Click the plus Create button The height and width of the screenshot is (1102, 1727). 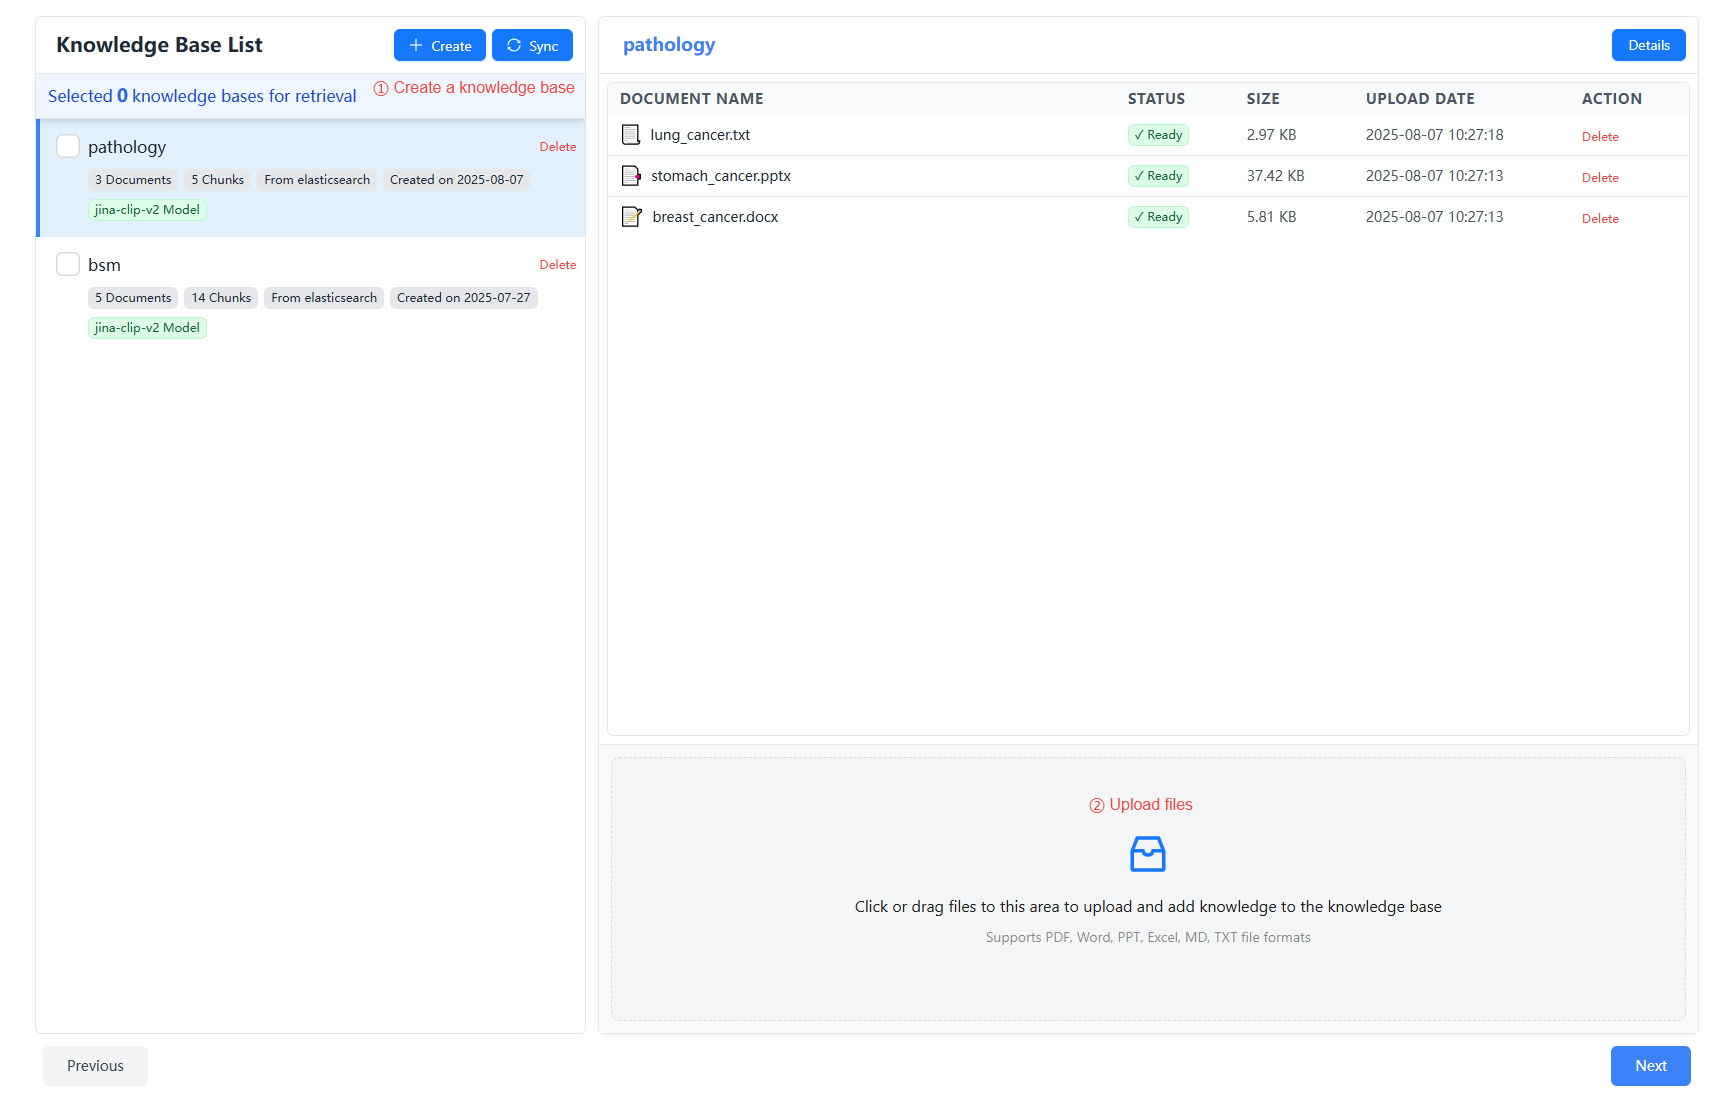(439, 46)
